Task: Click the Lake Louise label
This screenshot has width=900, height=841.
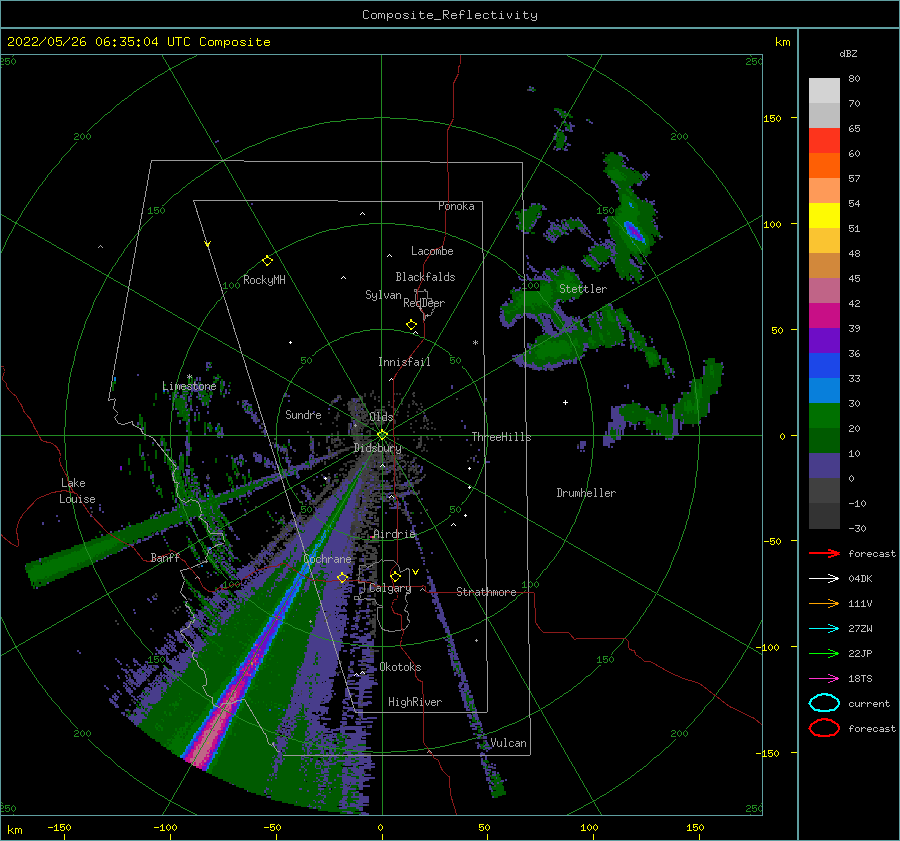Action: 78,491
